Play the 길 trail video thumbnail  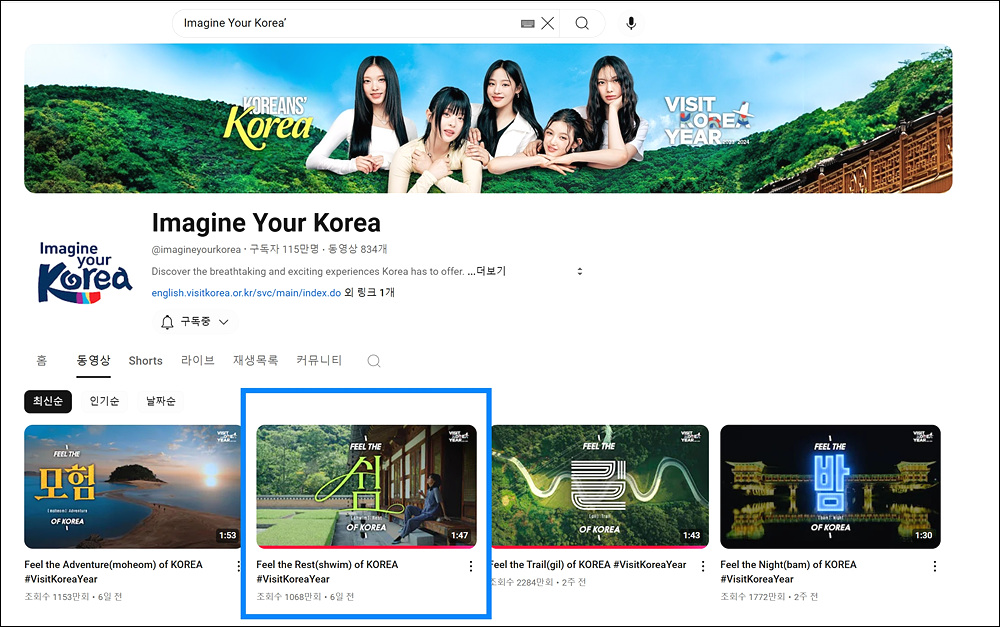click(x=598, y=487)
